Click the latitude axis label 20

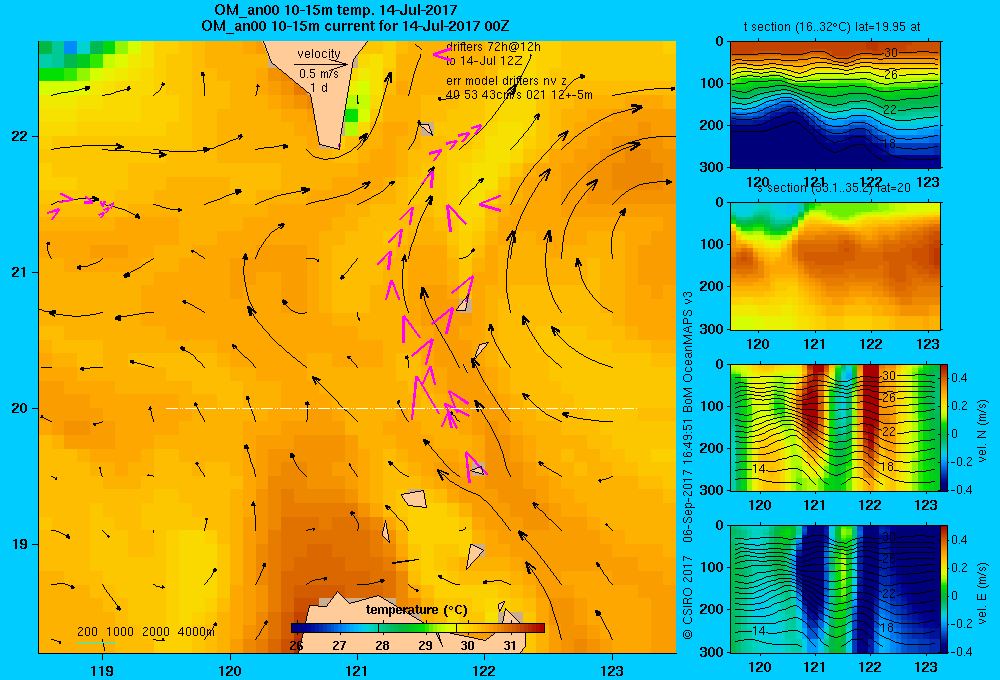tap(20, 408)
